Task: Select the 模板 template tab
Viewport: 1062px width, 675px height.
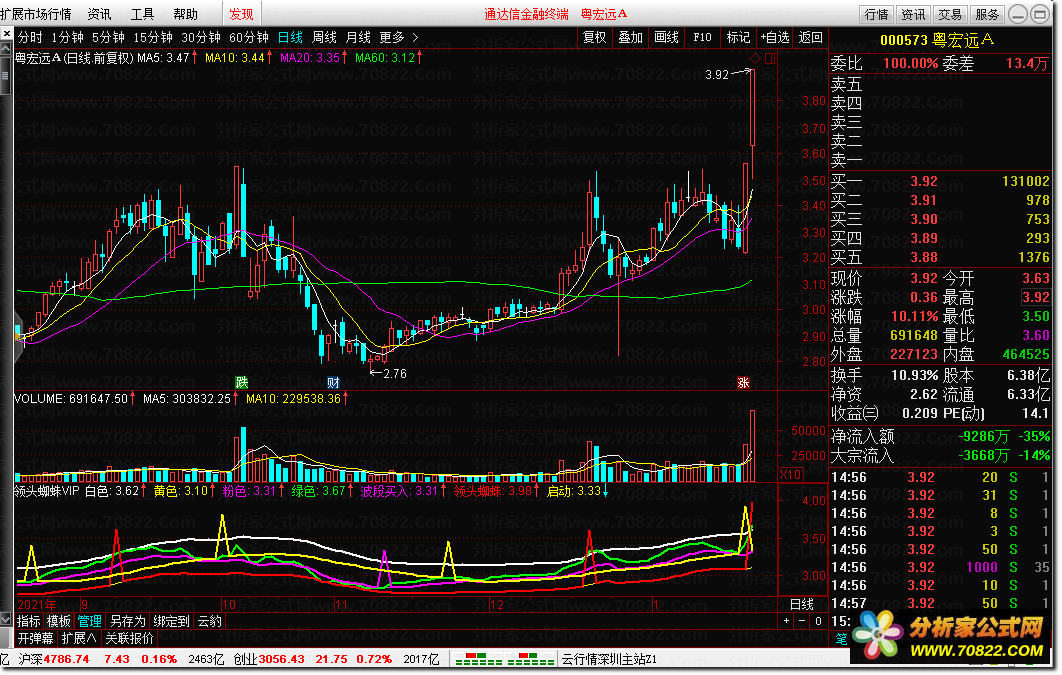Action: point(58,621)
